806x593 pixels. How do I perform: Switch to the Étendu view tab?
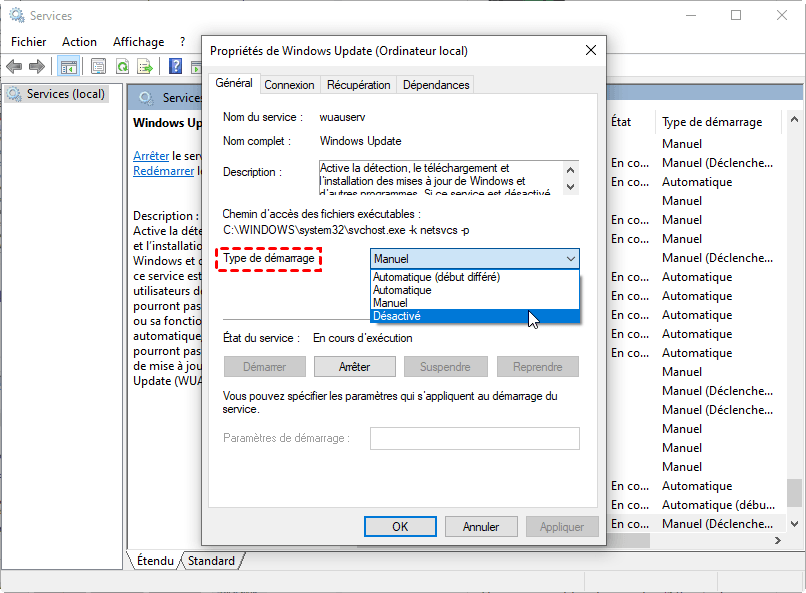point(155,561)
